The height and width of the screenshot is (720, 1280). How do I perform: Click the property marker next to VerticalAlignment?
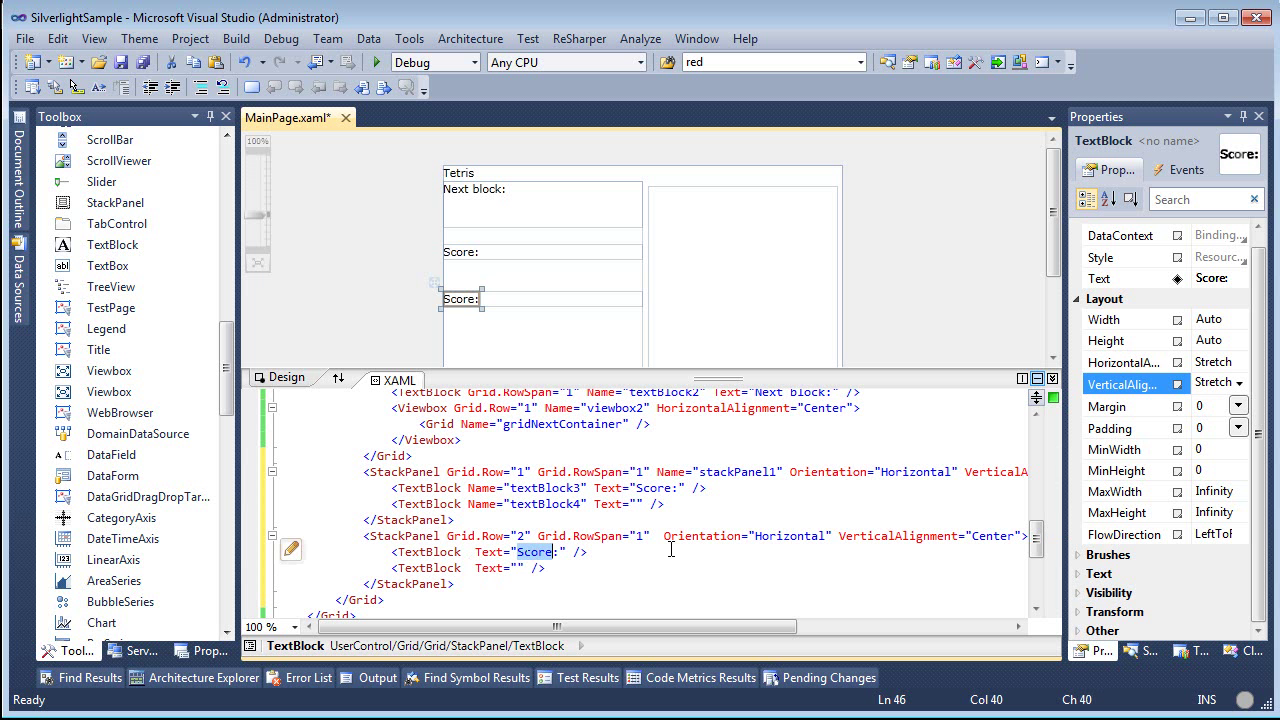[x=1177, y=384]
